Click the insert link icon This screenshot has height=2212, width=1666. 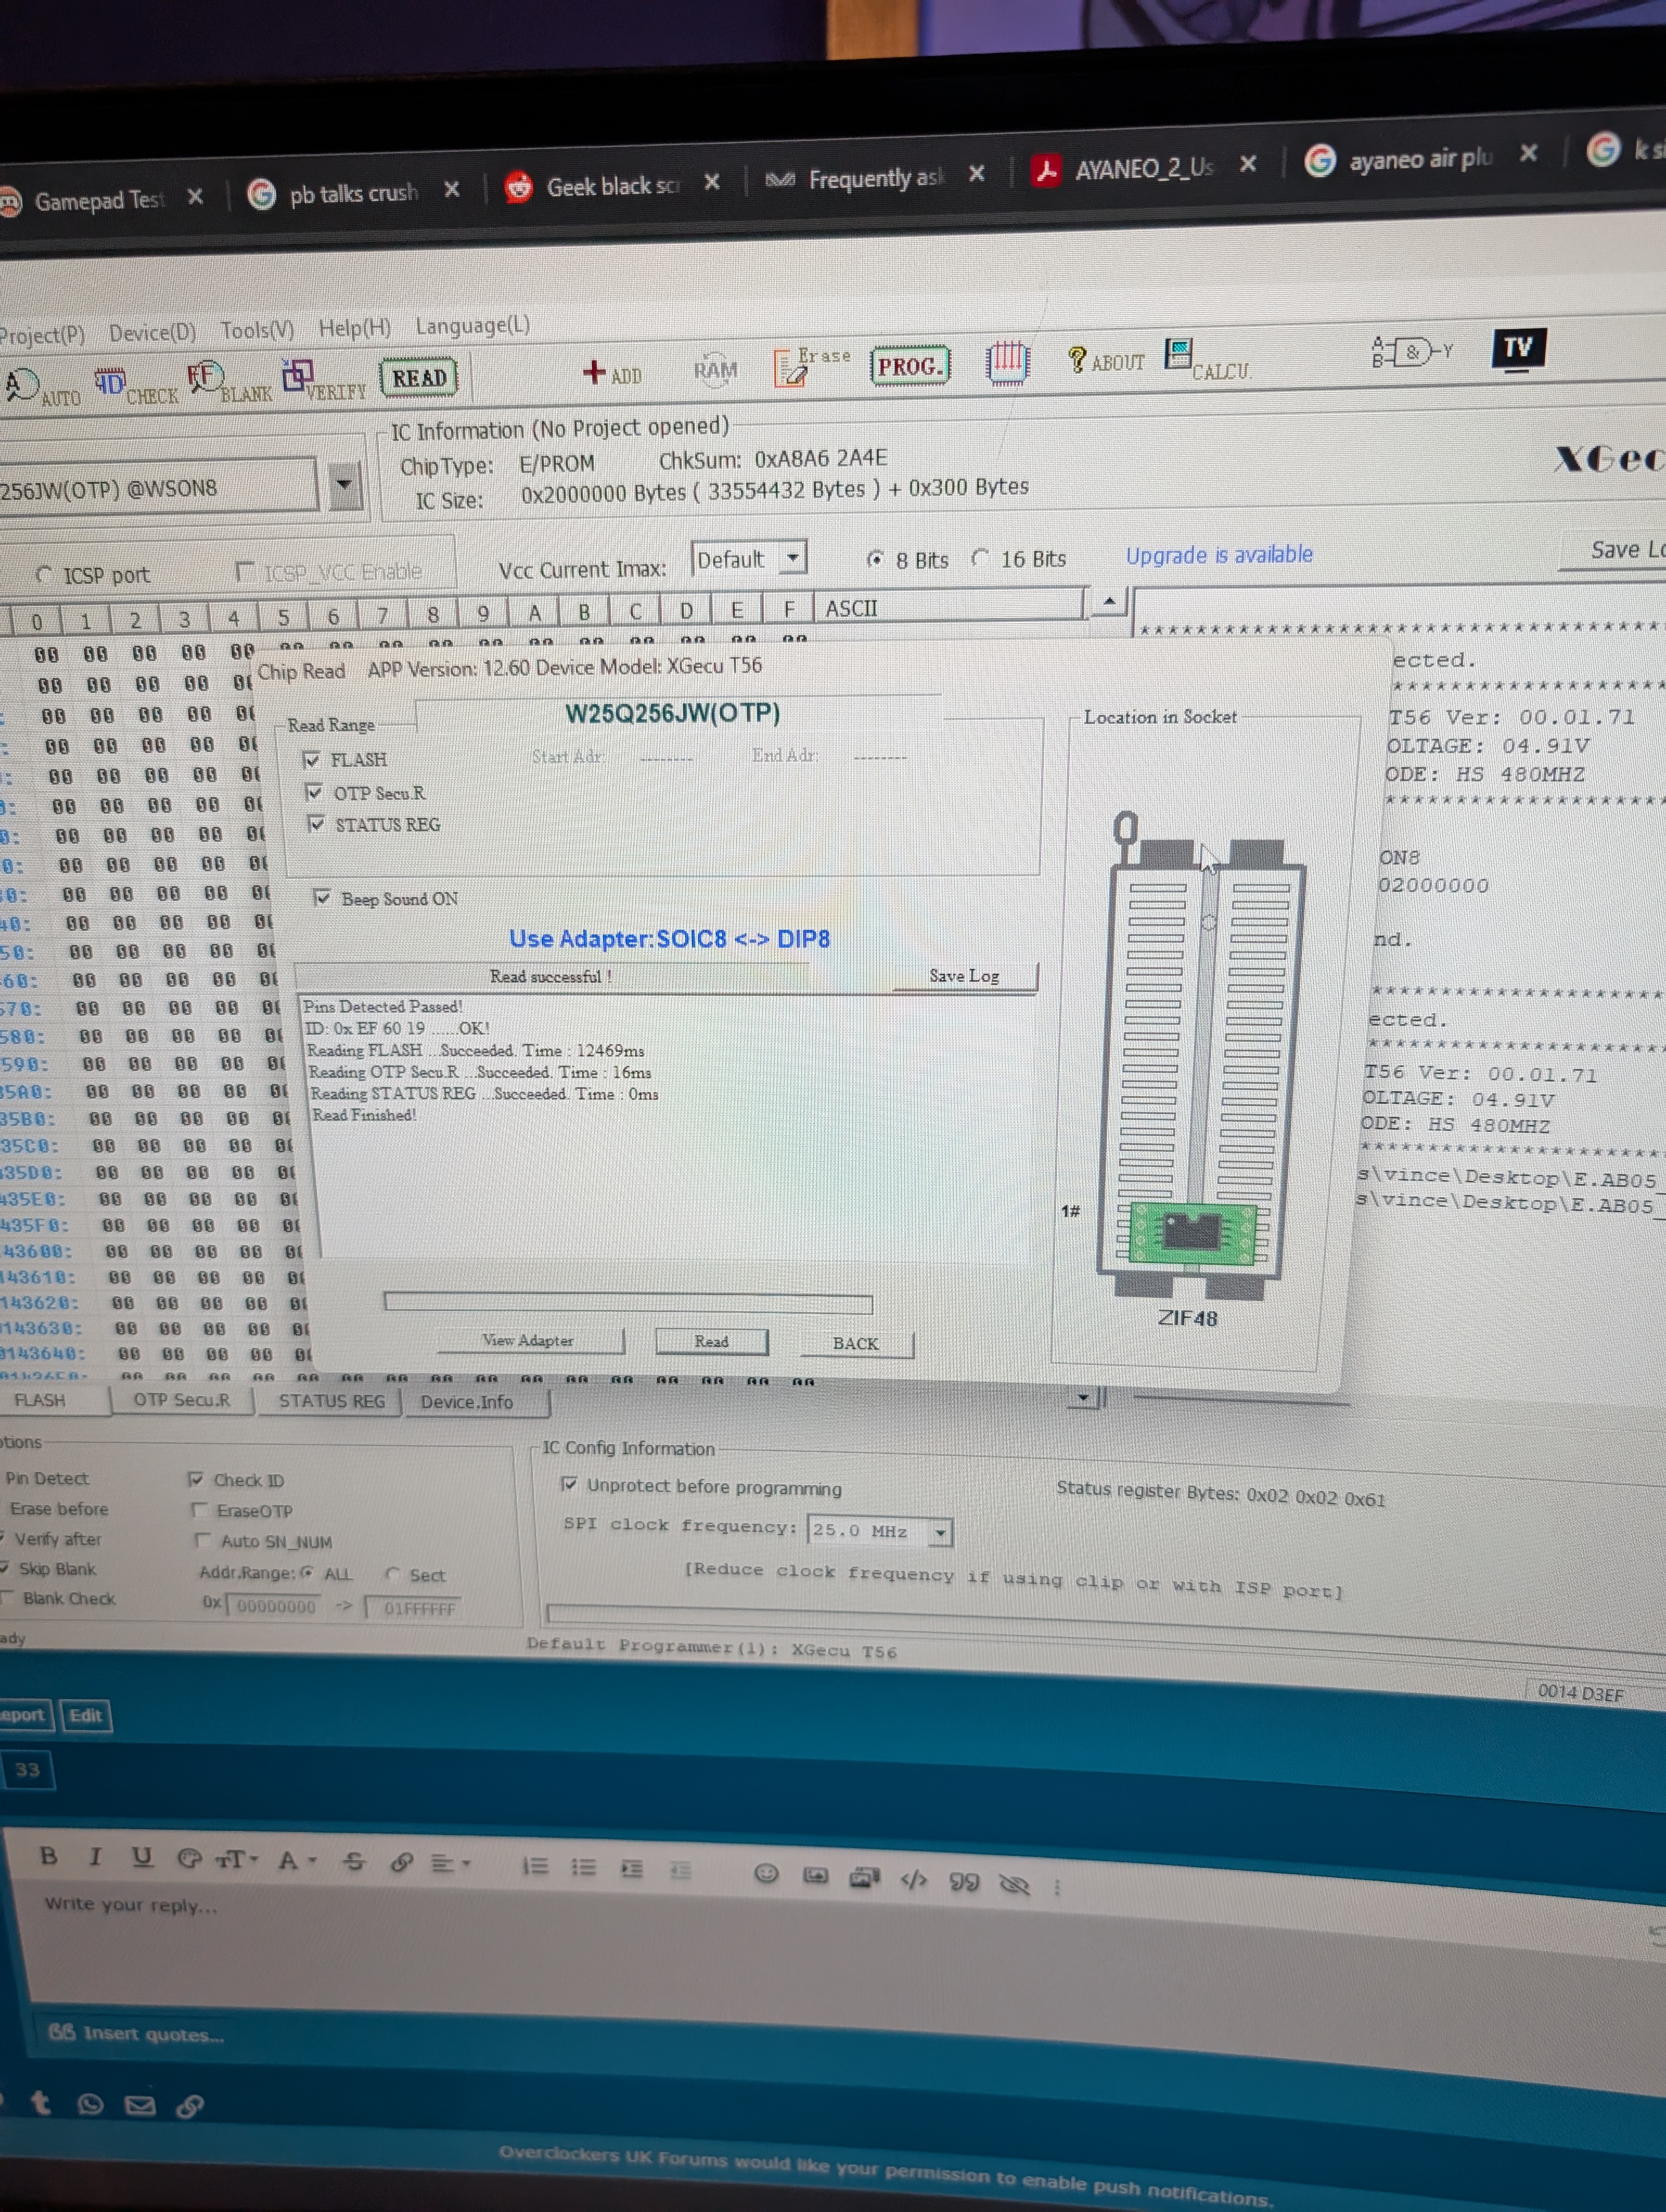coord(402,1862)
